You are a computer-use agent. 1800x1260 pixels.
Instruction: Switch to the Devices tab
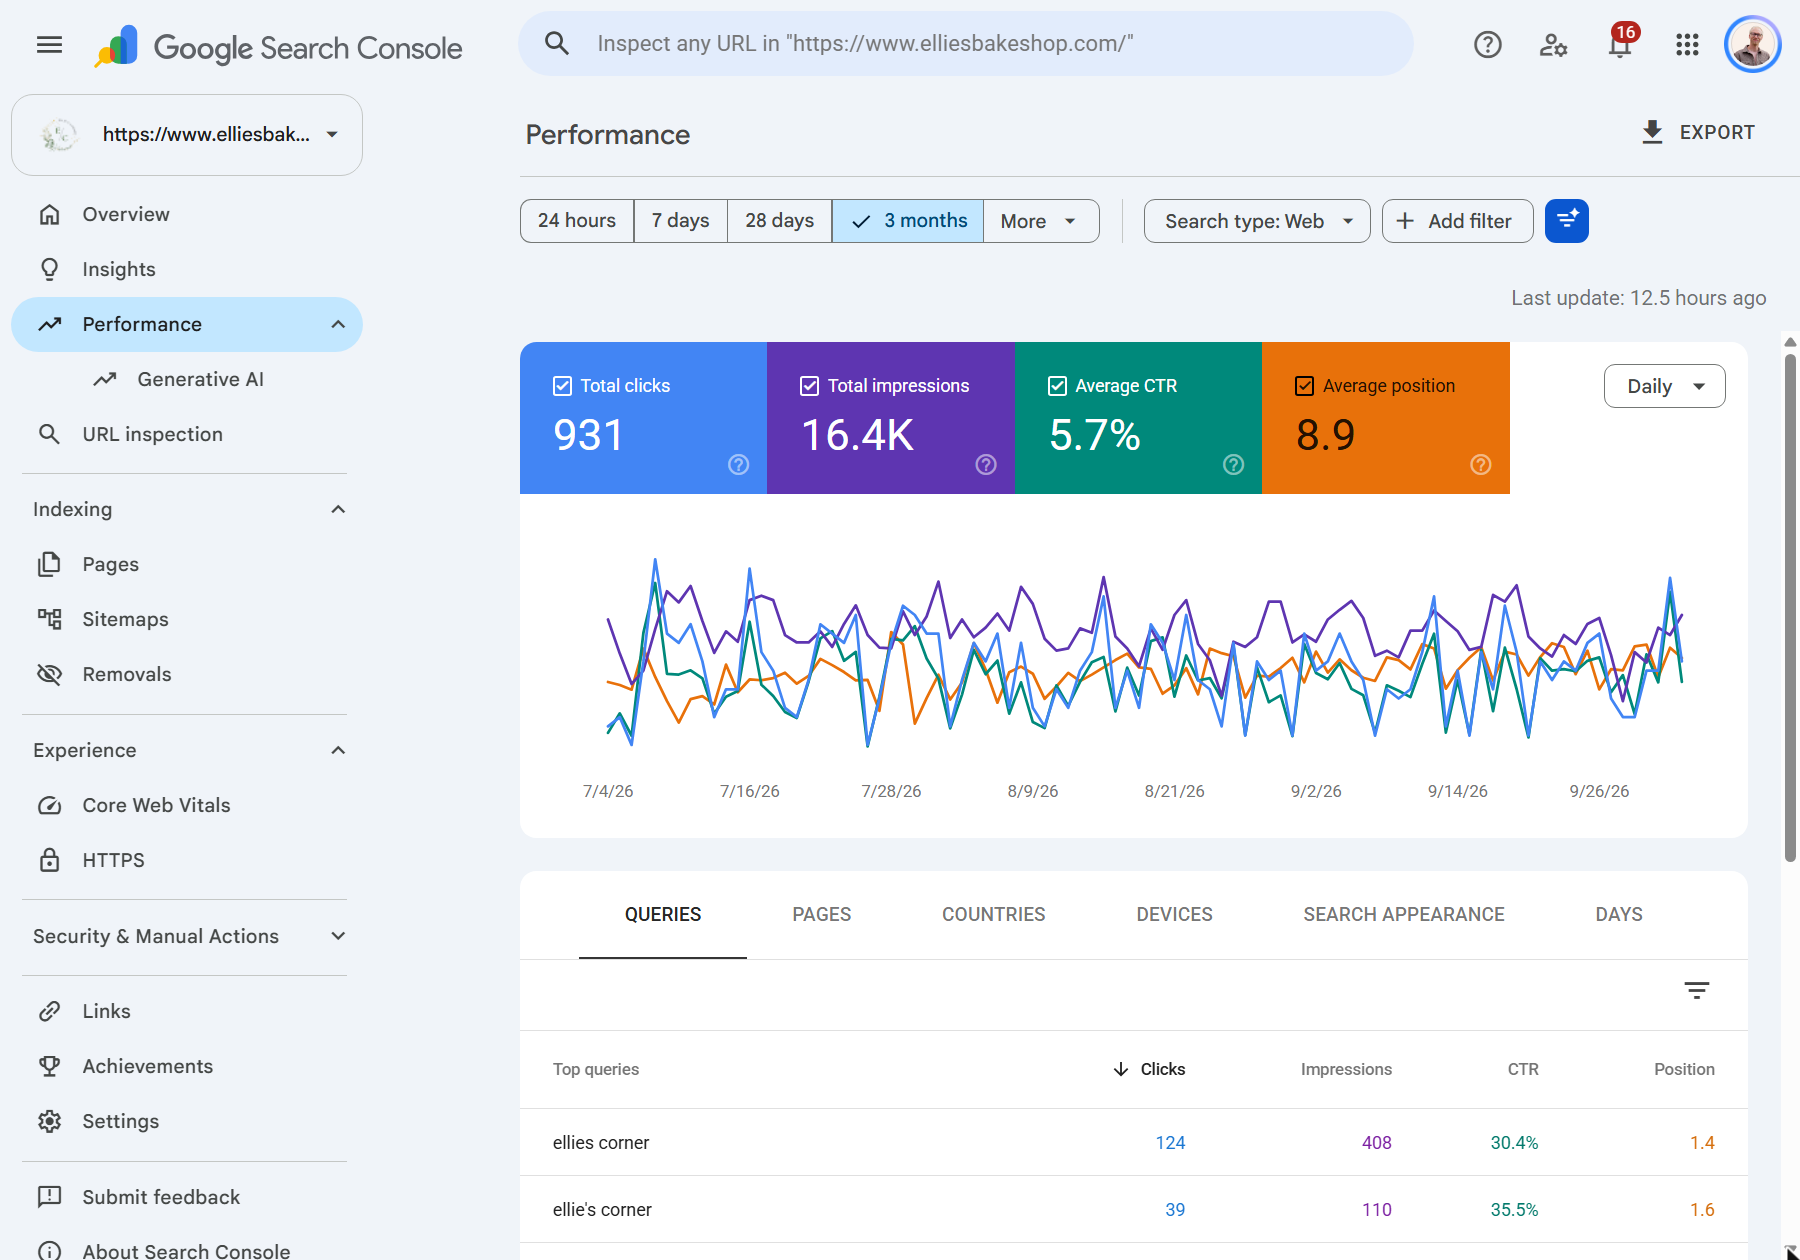click(1175, 915)
